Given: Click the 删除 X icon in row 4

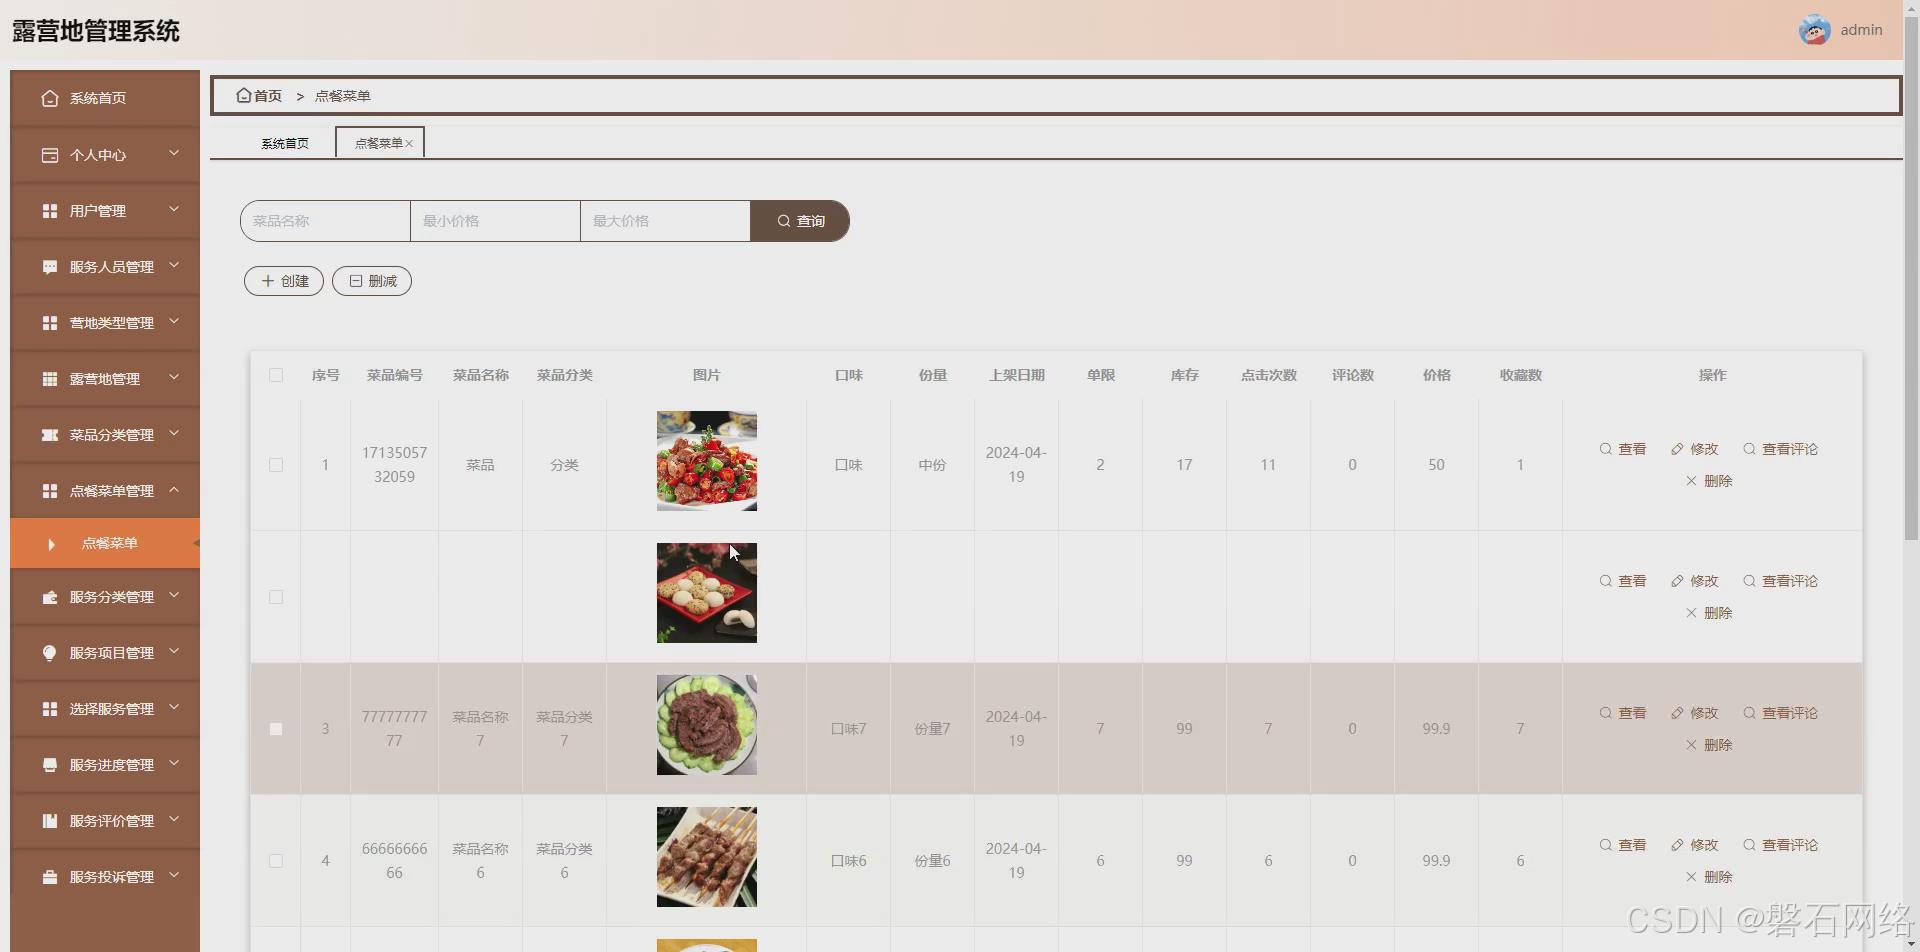Looking at the screenshot, I should click(1692, 877).
